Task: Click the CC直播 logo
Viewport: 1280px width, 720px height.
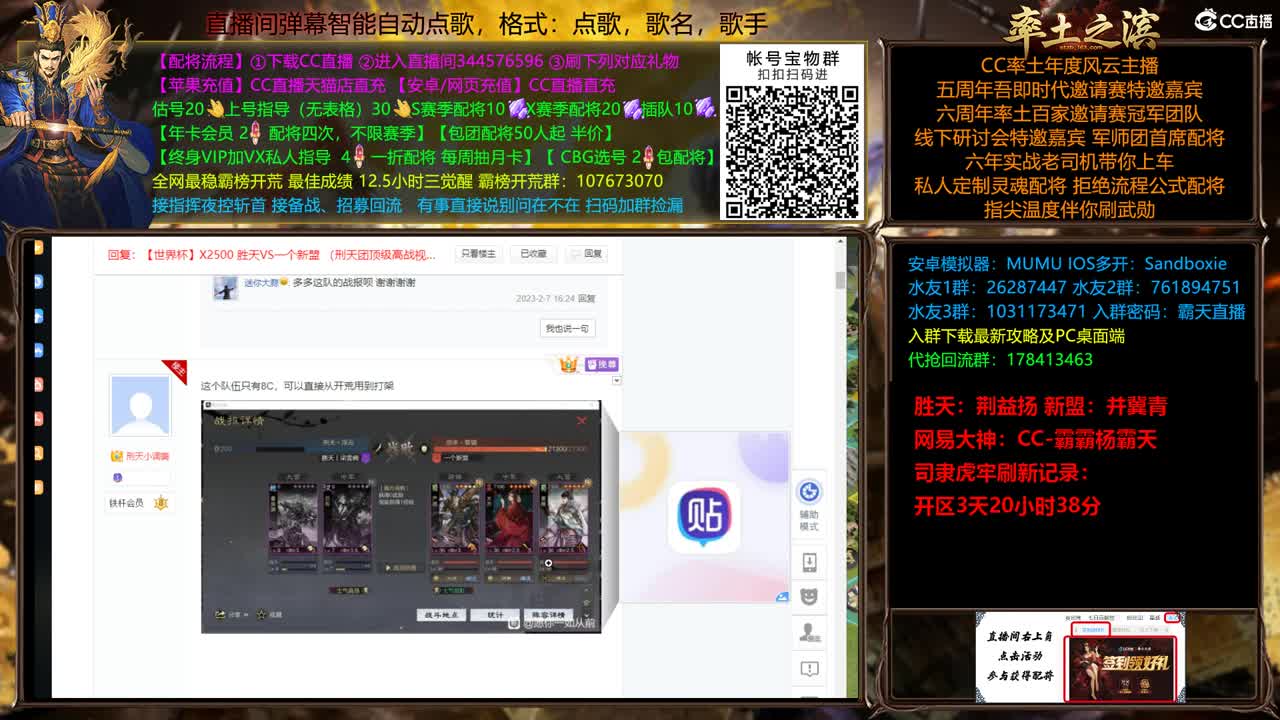Action: tap(1233, 20)
